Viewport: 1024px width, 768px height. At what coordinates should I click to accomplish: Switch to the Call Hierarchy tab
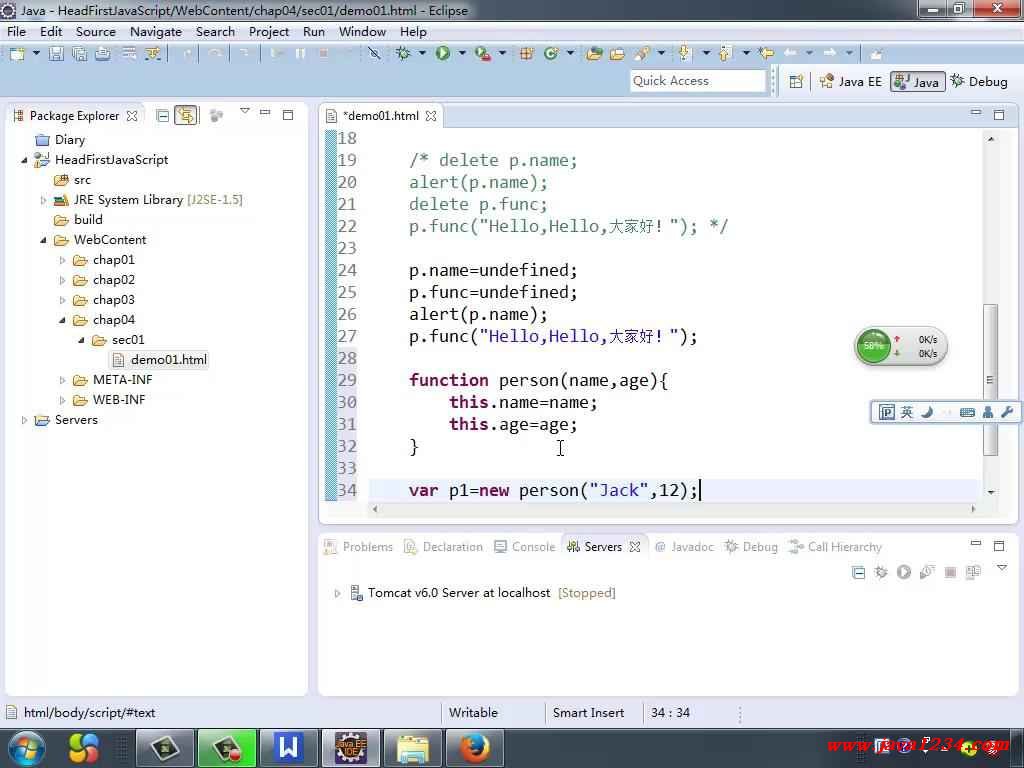(x=835, y=547)
